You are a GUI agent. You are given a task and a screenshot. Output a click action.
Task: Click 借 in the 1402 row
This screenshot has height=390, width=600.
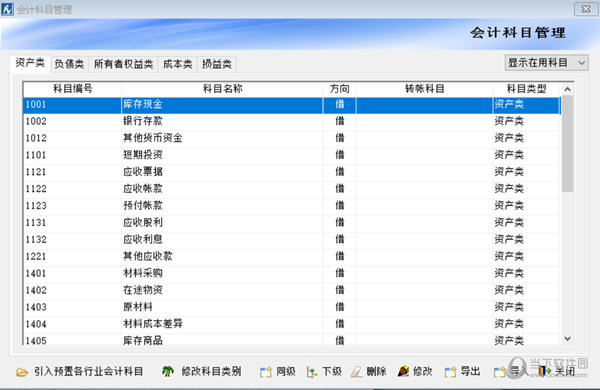tap(340, 290)
